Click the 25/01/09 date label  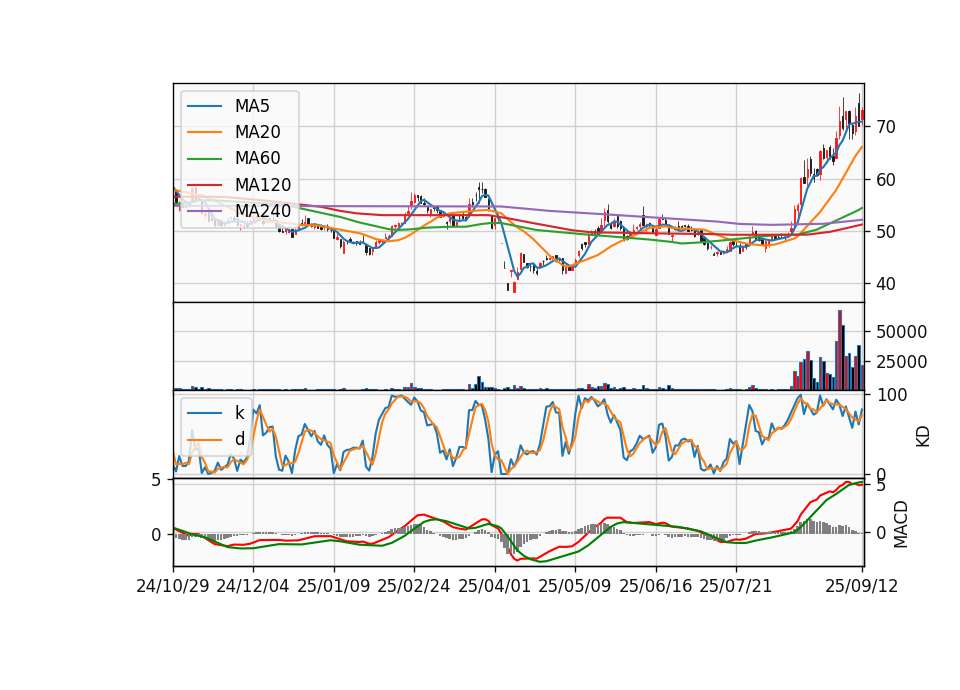(334, 586)
